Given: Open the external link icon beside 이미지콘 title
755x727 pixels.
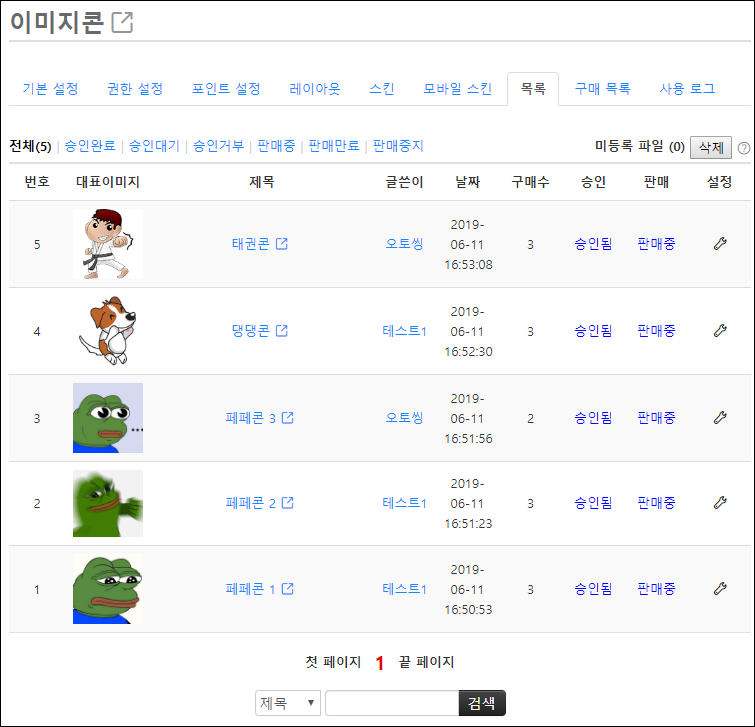Looking at the screenshot, I should pyautogui.click(x=122, y=23).
